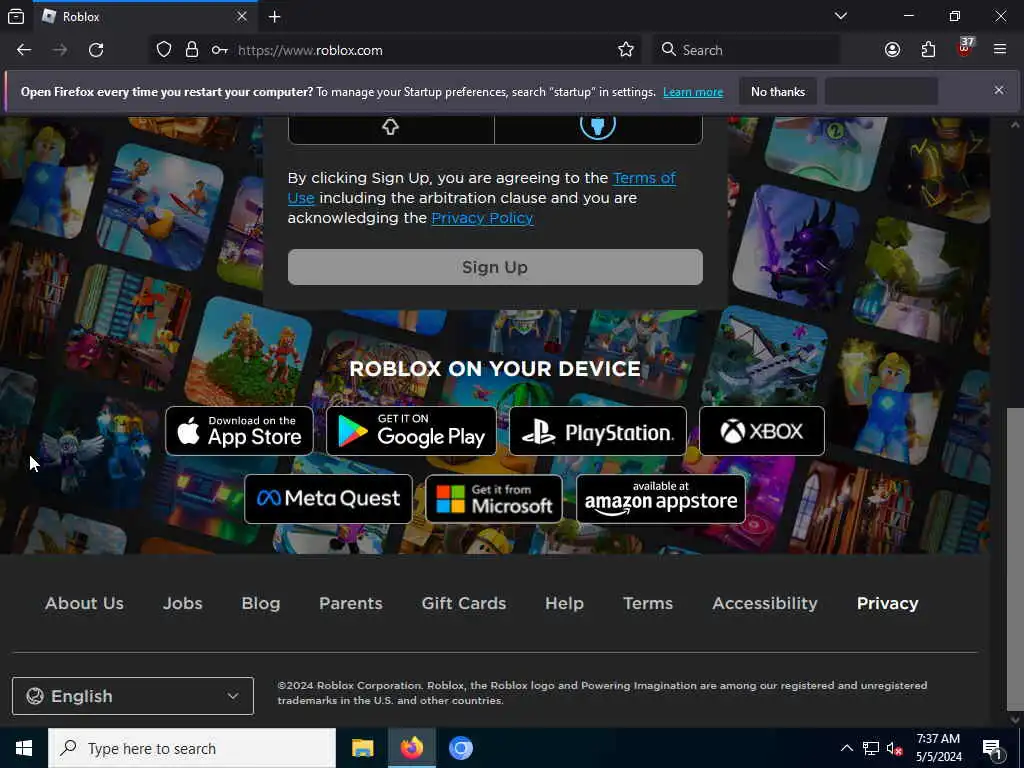This screenshot has height=768, width=1024.
Task: Open Firefox View icon in tab bar
Action: click(x=16, y=16)
